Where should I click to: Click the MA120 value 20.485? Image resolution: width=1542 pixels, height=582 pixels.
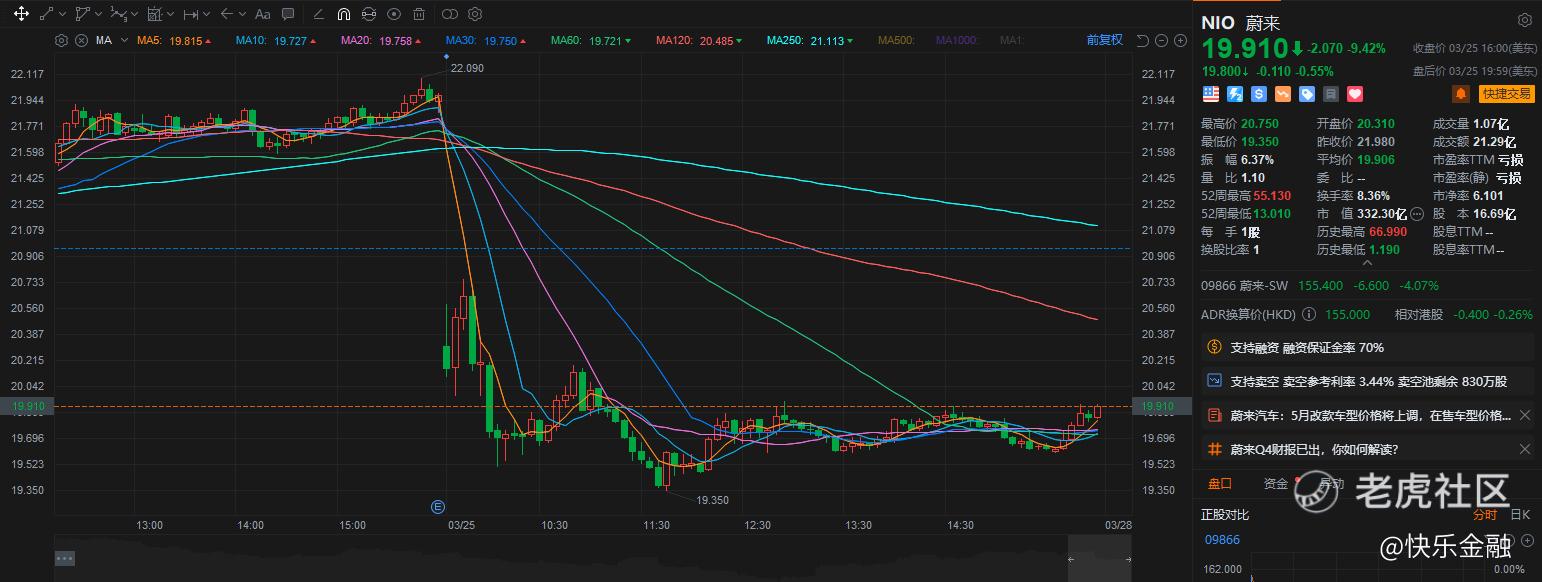click(718, 40)
